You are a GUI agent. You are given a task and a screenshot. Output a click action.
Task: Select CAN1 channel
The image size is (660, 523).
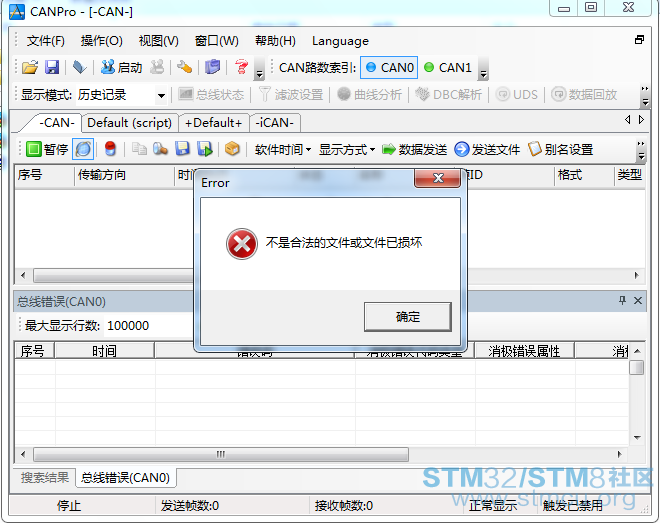pyautogui.click(x=447, y=67)
